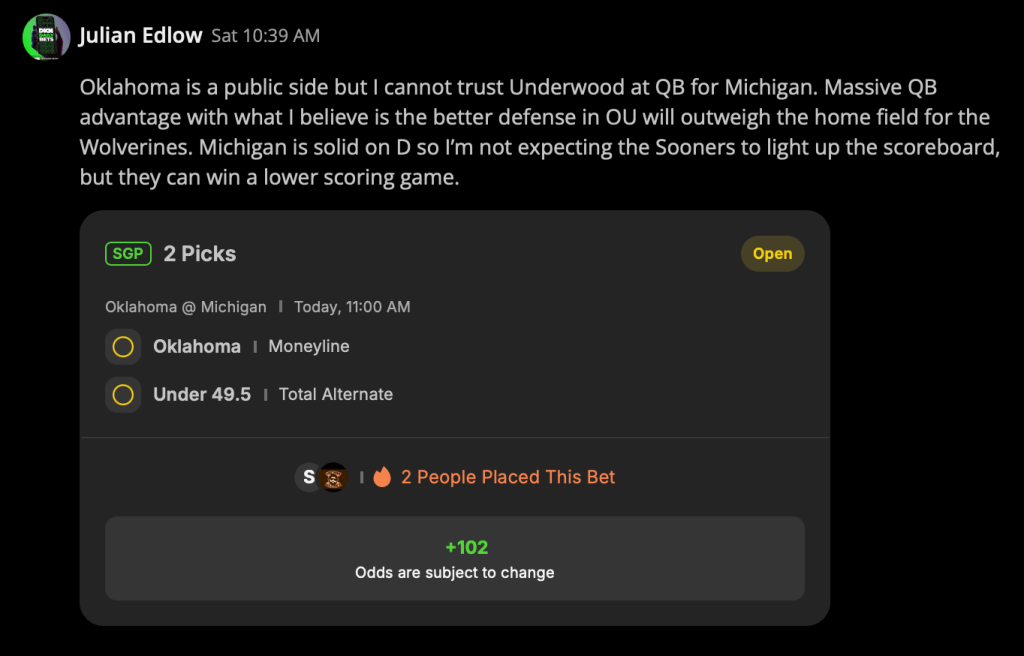The image size is (1024, 656).
Task: Click the Sat 10:39 AM timestamp
Action: [x=266, y=35]
